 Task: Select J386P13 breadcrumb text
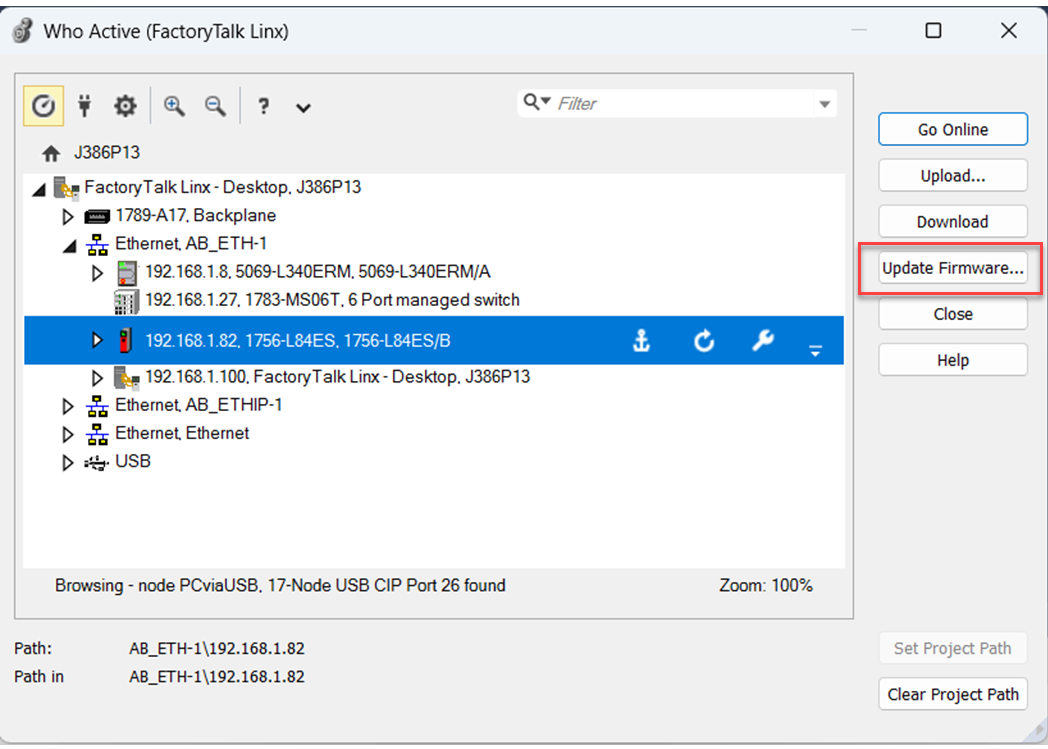107,153
